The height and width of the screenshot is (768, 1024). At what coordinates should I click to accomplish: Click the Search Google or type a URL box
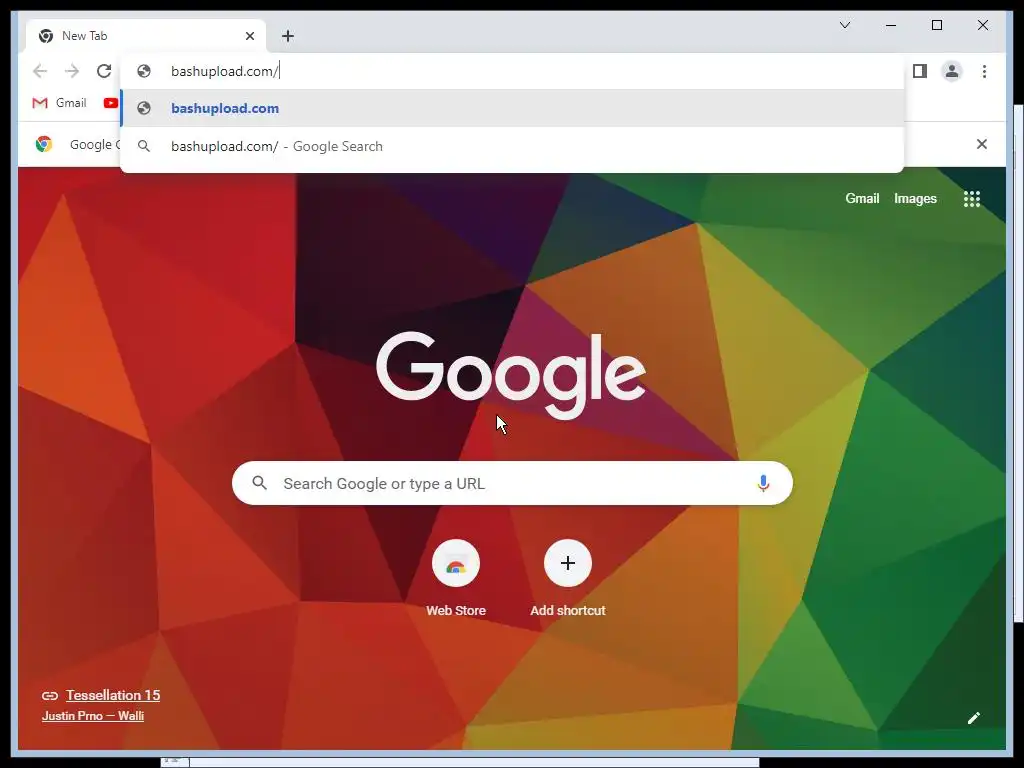tap(512, 483)
